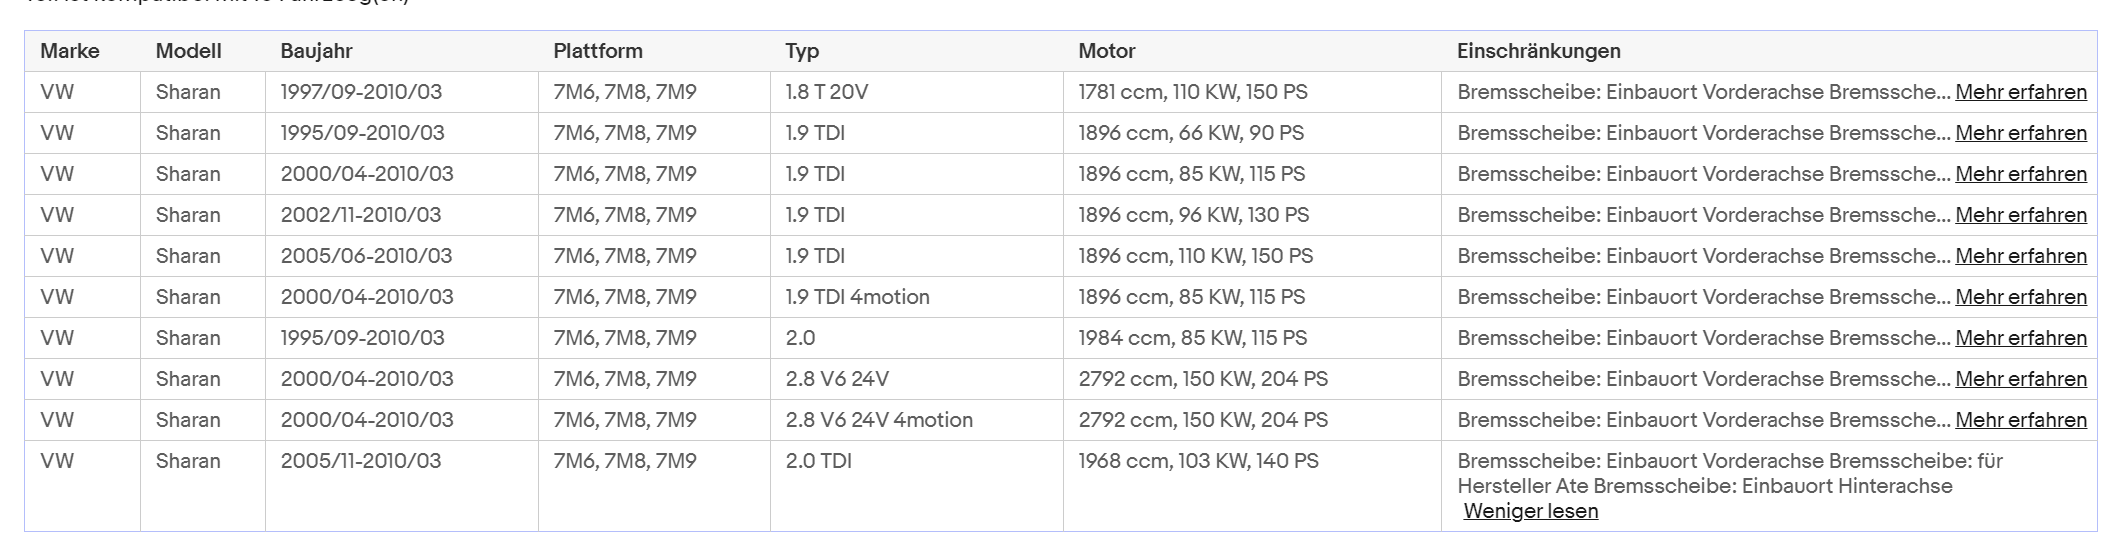2113x540 pixels.
Task: Open Mehr erfahren for 2000/04 1.9 TDI 85 KW
Action: [2021, 174]
